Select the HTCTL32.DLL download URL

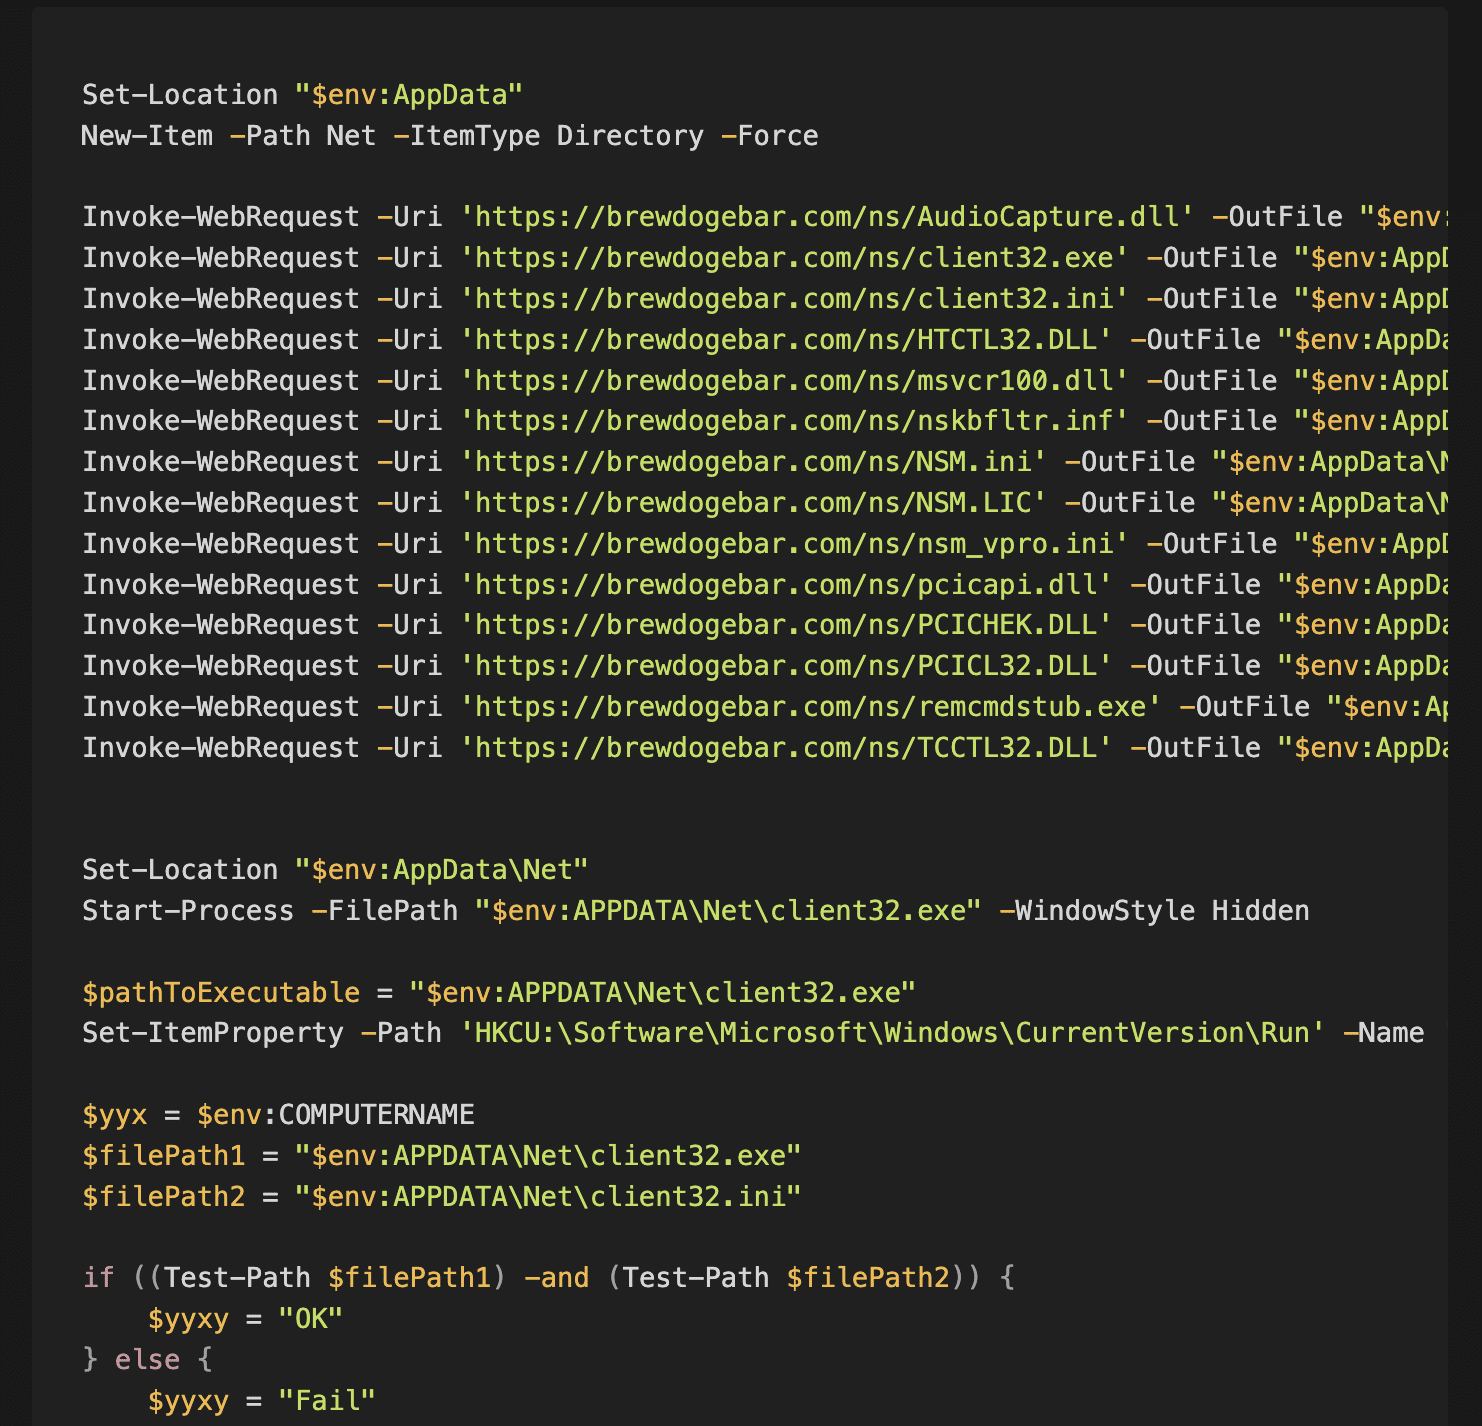(785, 340)
